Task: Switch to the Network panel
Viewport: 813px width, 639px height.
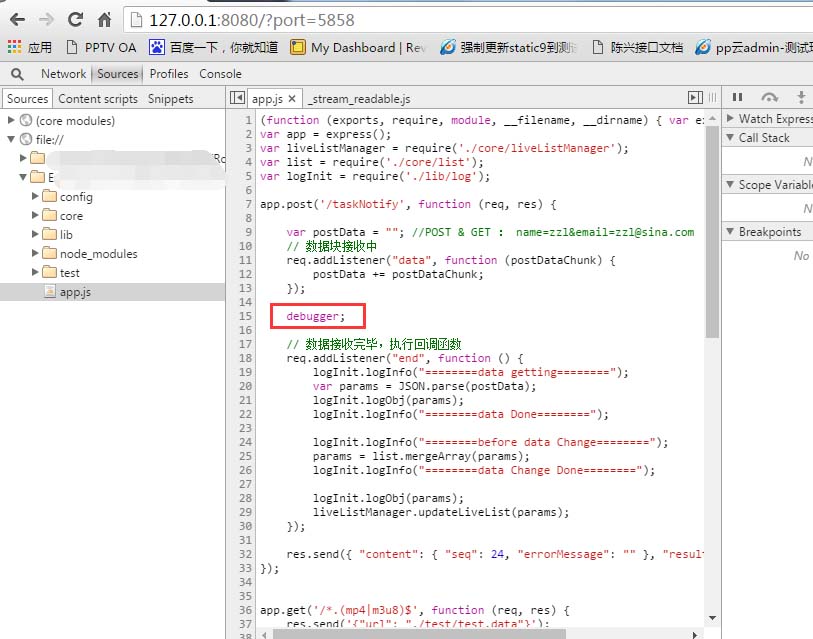Action: tap(63, 74)
